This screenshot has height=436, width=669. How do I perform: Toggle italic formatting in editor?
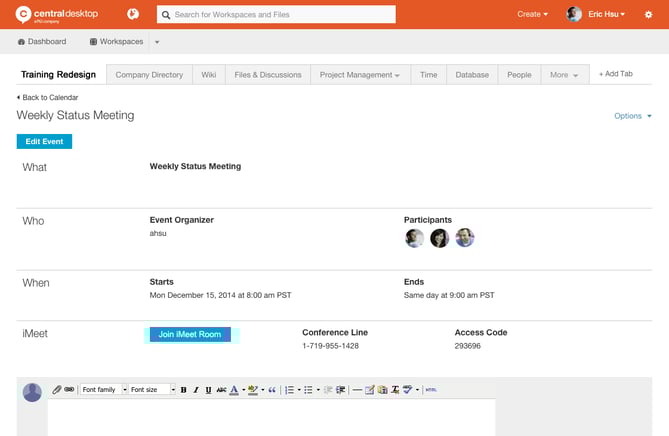point(195,389)
